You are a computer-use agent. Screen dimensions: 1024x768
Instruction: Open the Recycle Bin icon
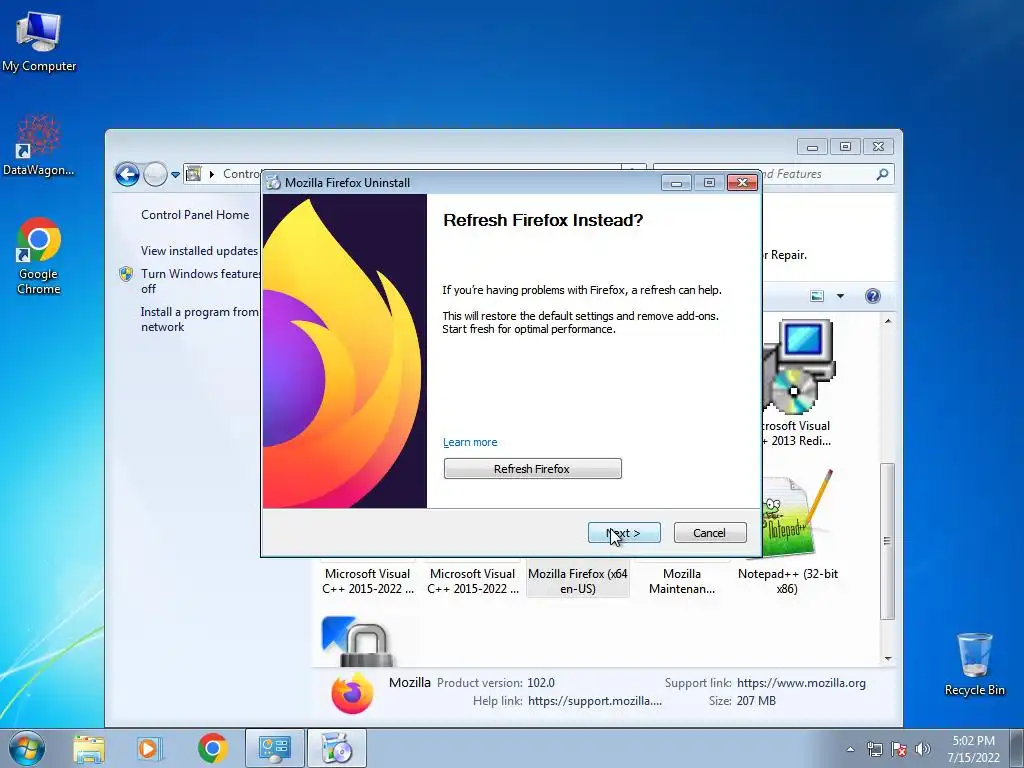coord(974,664)
